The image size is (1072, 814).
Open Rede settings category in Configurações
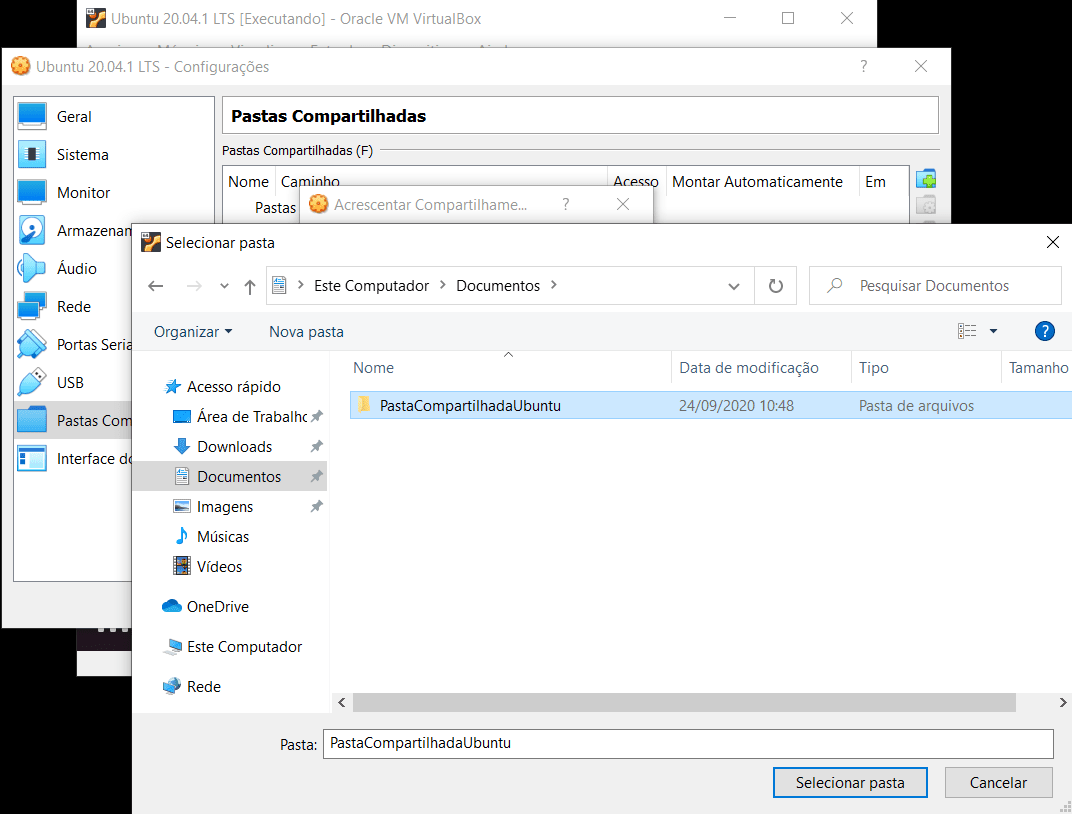tap(74, 307)
